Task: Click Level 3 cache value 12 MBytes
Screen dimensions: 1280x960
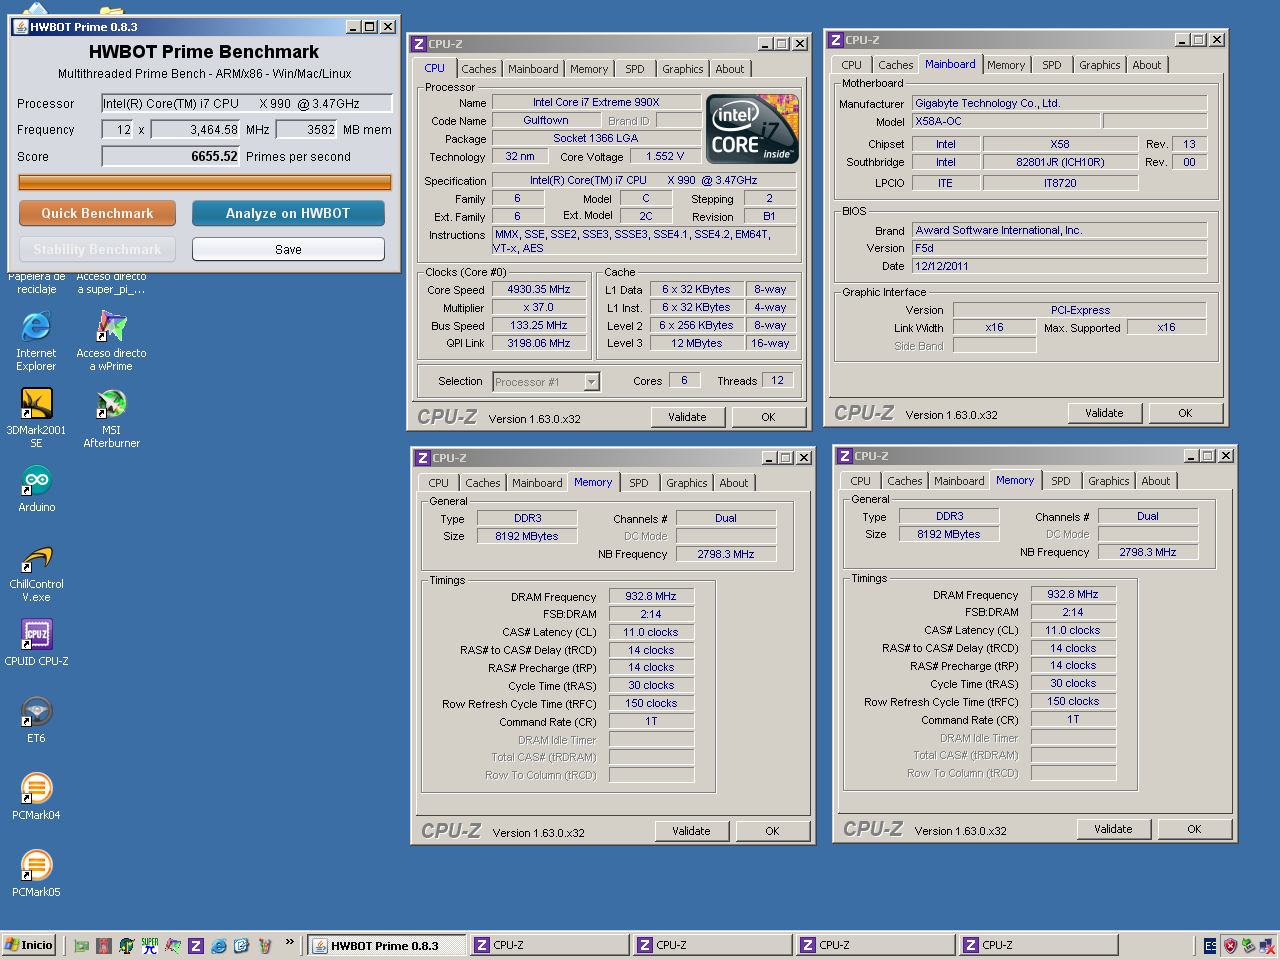Action: pyautogui.click(x=697, y=343)
